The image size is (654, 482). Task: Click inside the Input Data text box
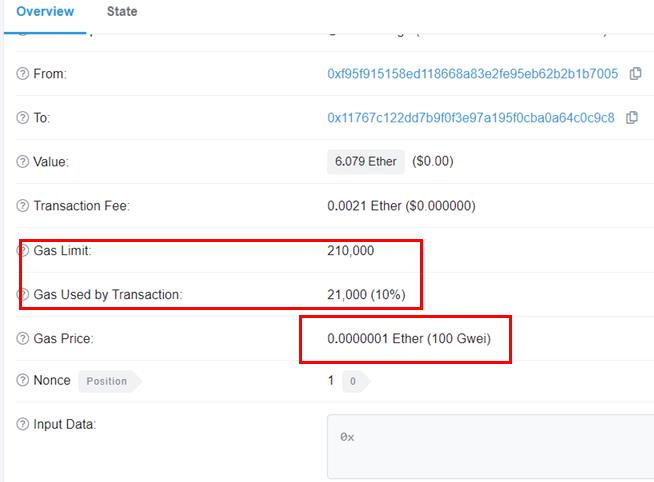tap(490, 447)
